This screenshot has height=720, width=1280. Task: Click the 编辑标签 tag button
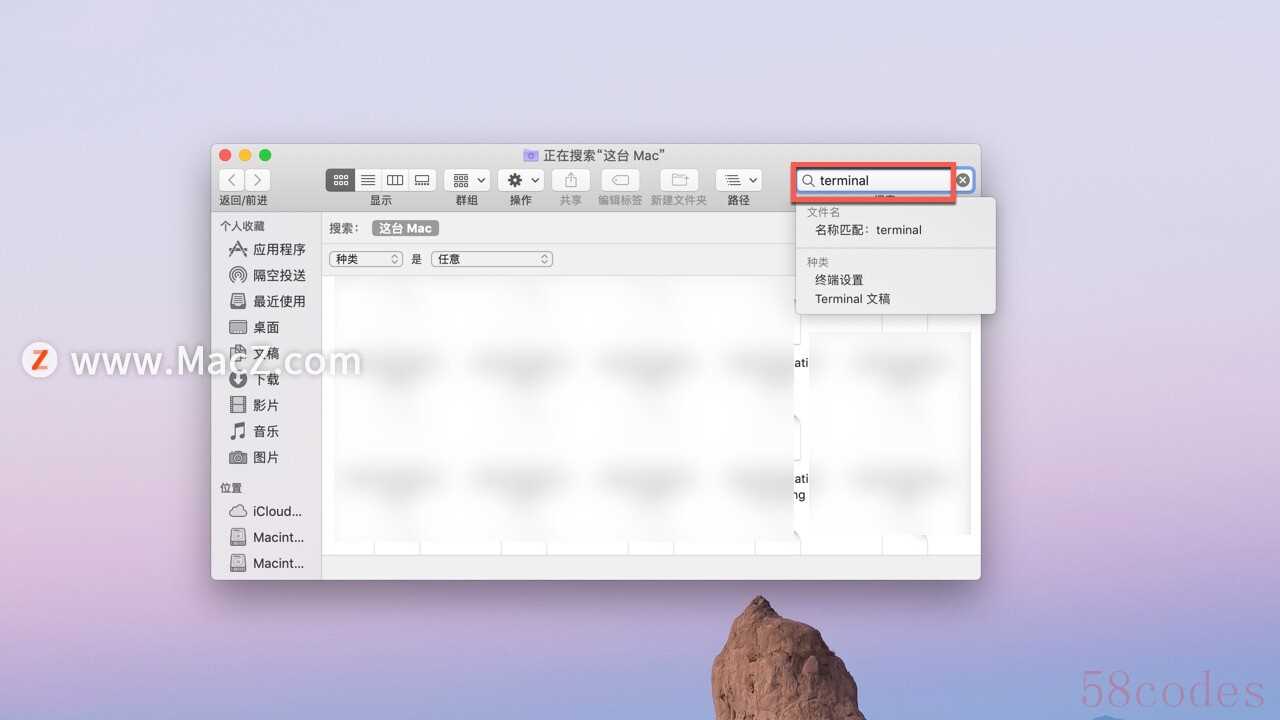(x=620, y=180)
